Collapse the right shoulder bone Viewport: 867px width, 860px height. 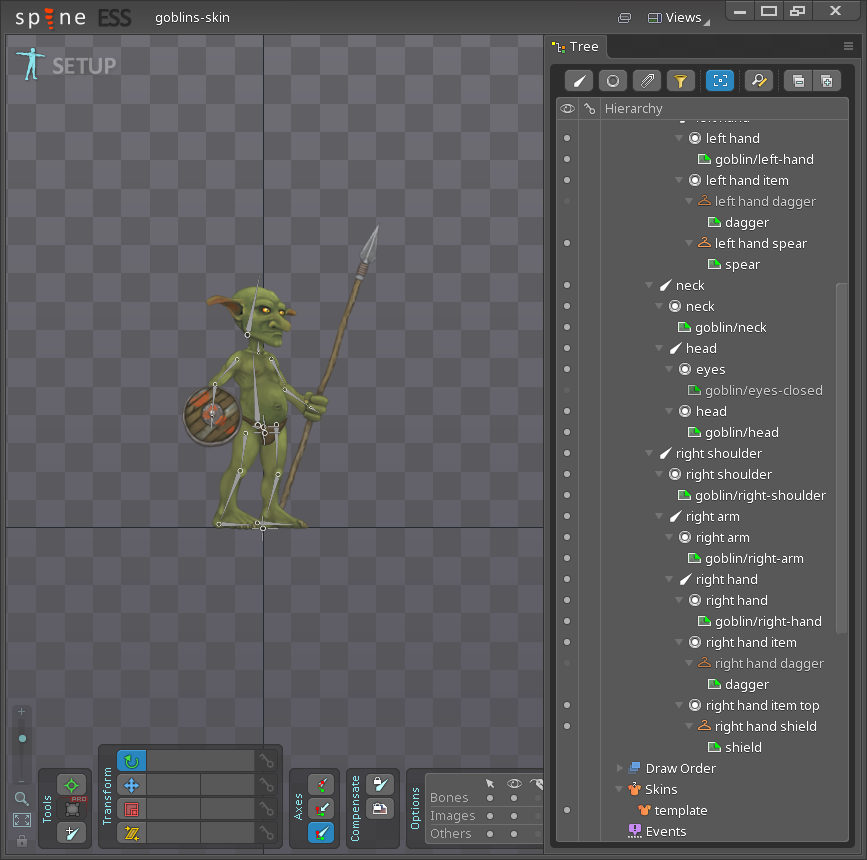(650, 453)
